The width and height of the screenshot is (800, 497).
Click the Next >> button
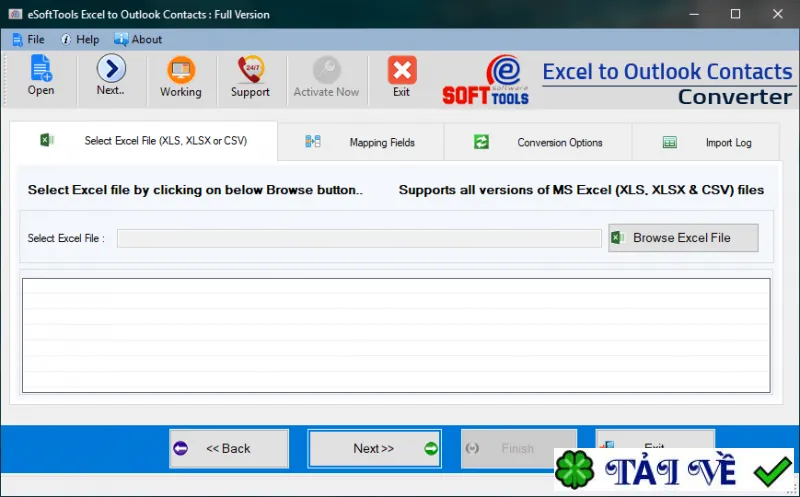pos(374,449)
